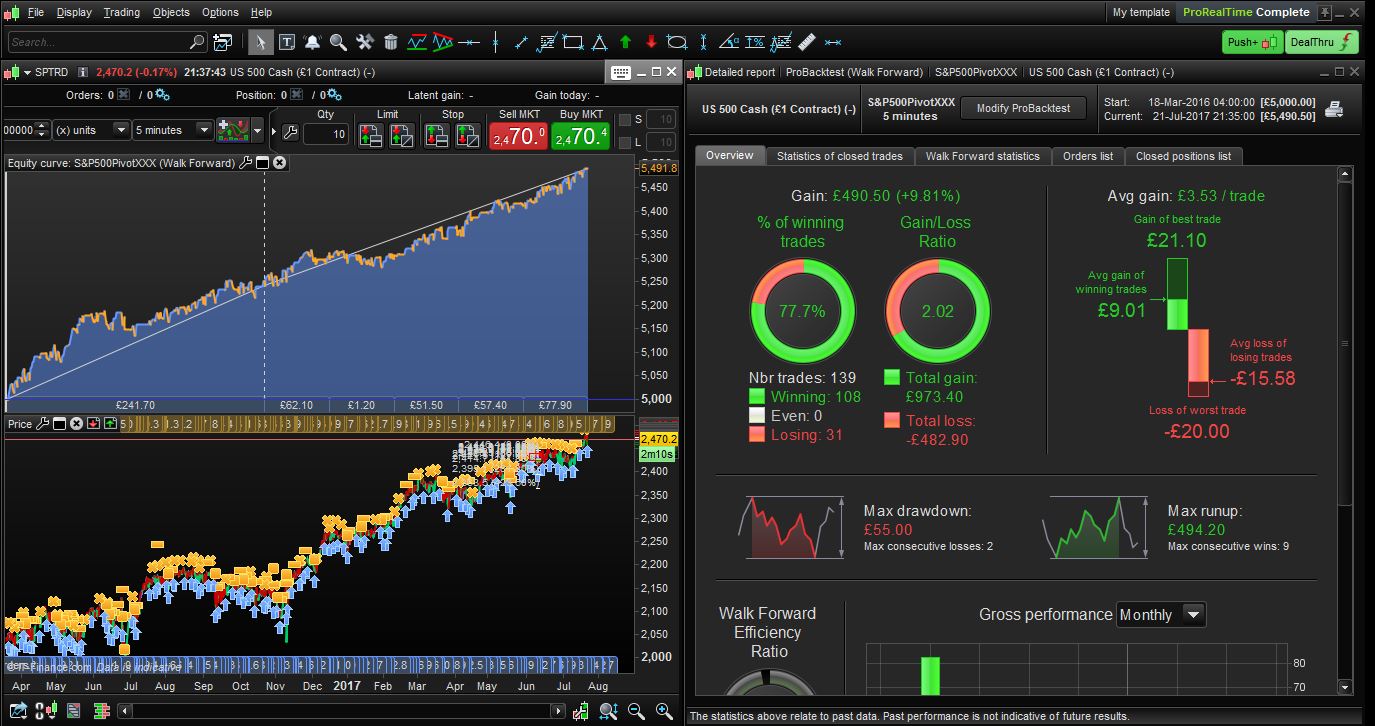Click the Qty input field

click(326, 134)
